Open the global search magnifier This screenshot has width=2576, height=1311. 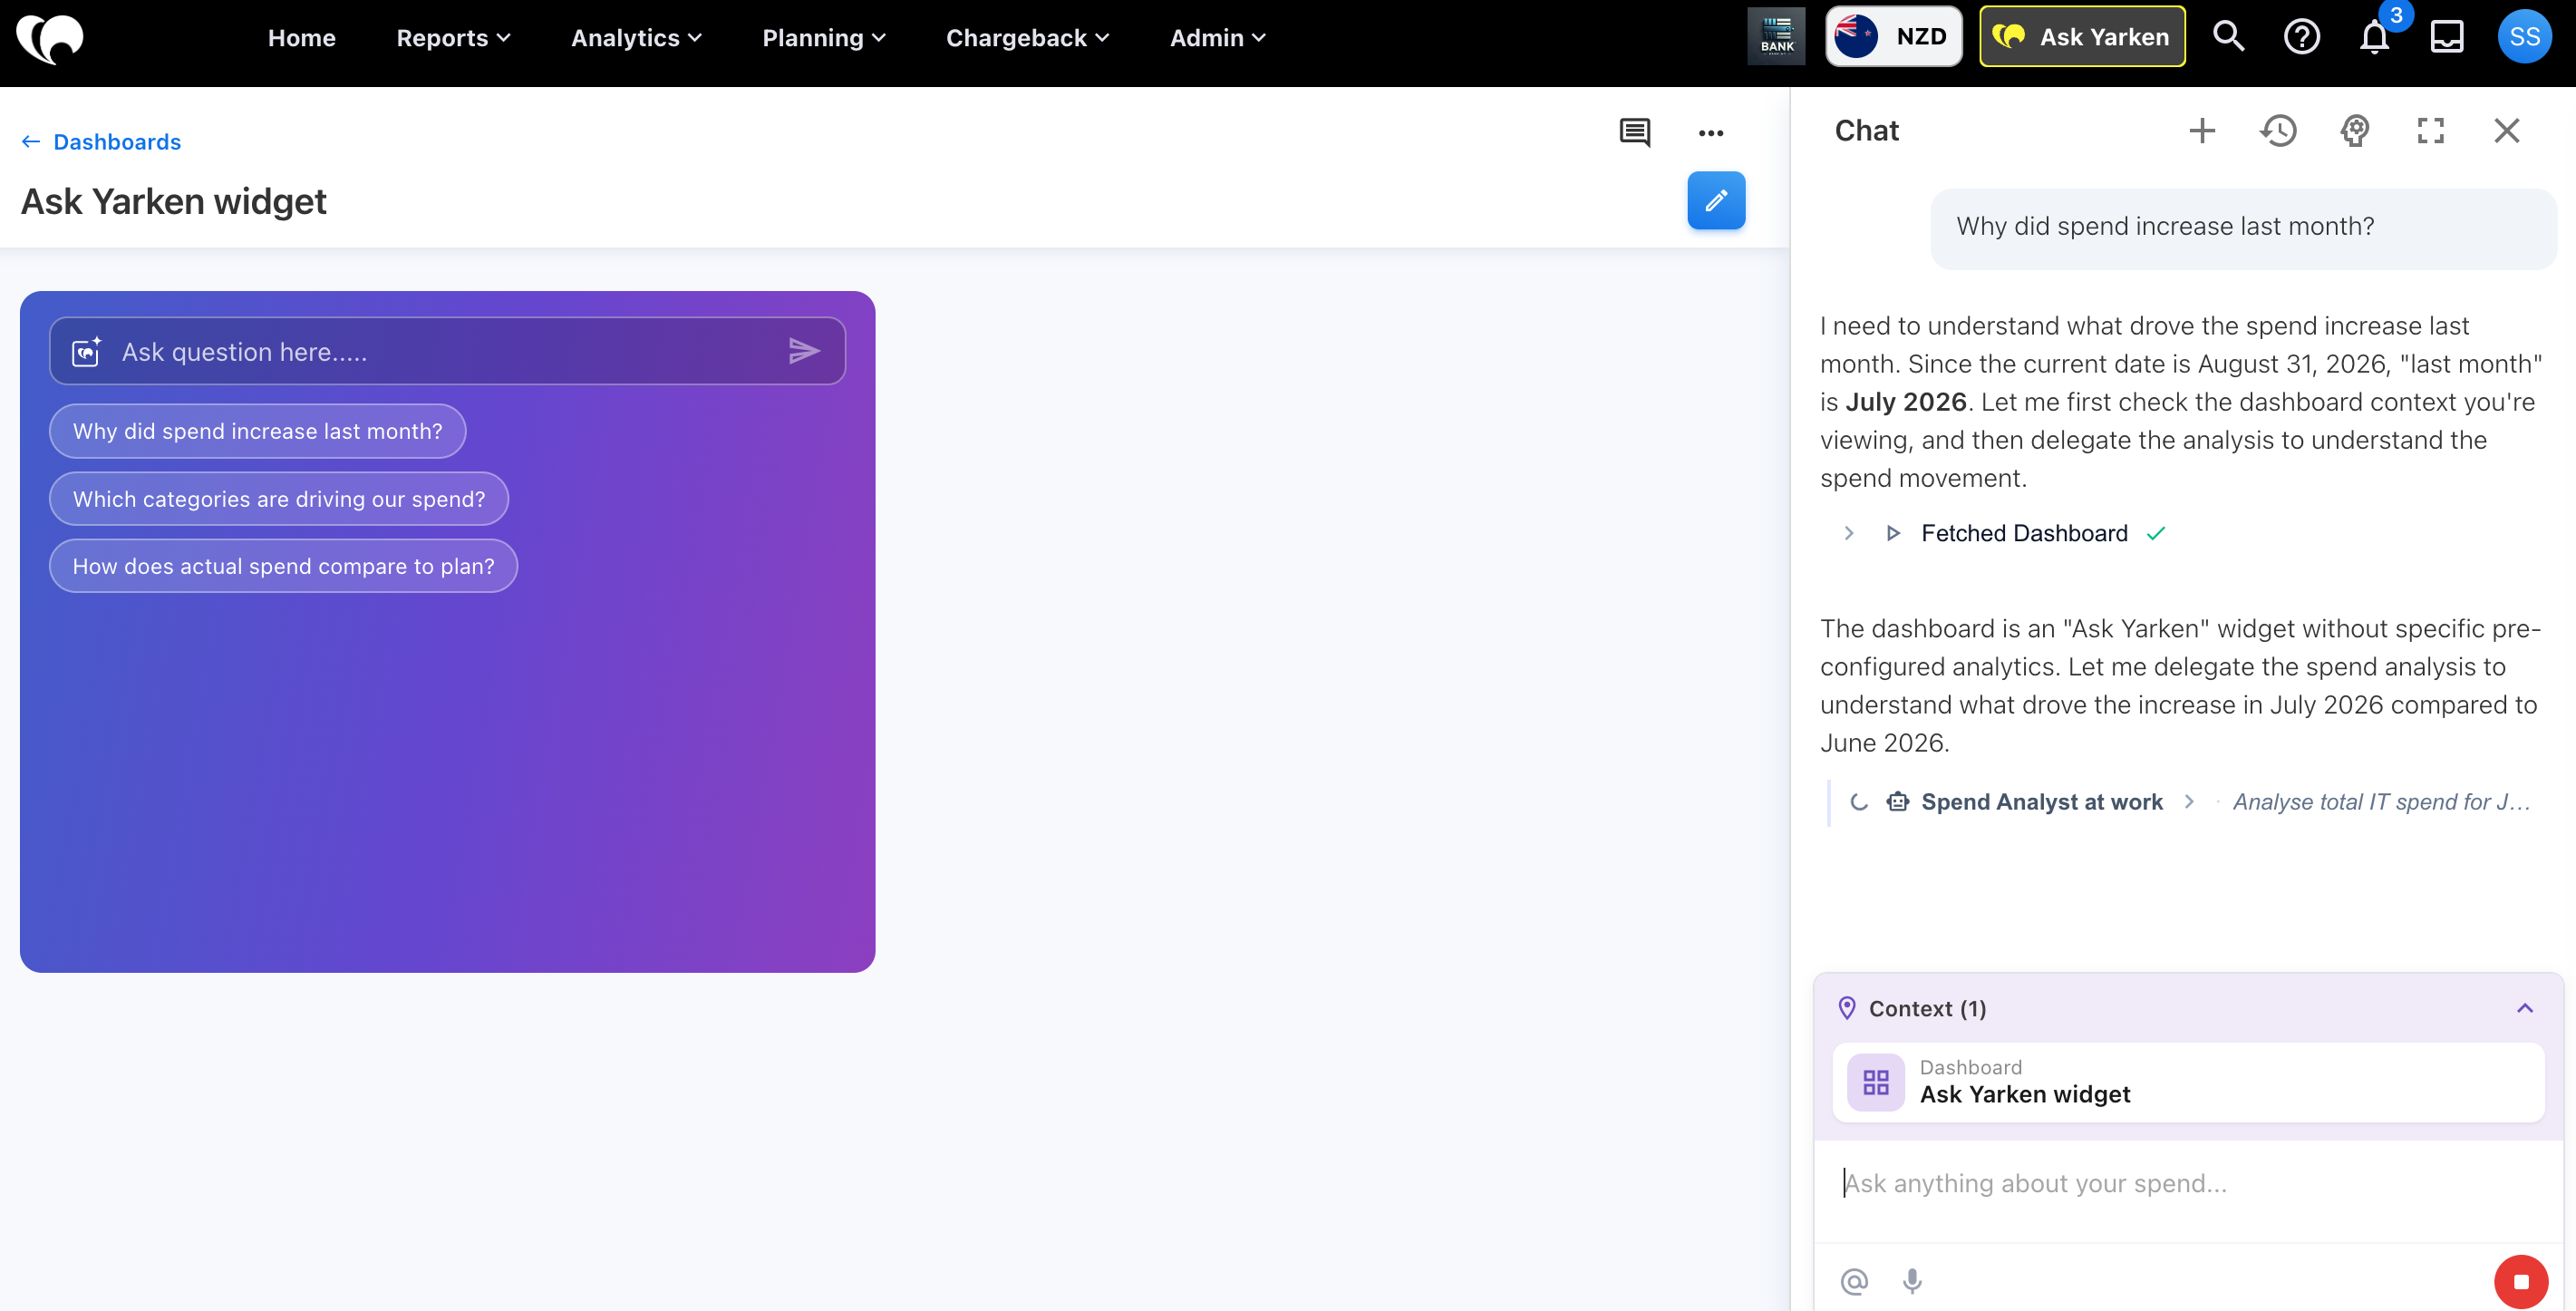pyautogui.click(x=2228, y=37)
